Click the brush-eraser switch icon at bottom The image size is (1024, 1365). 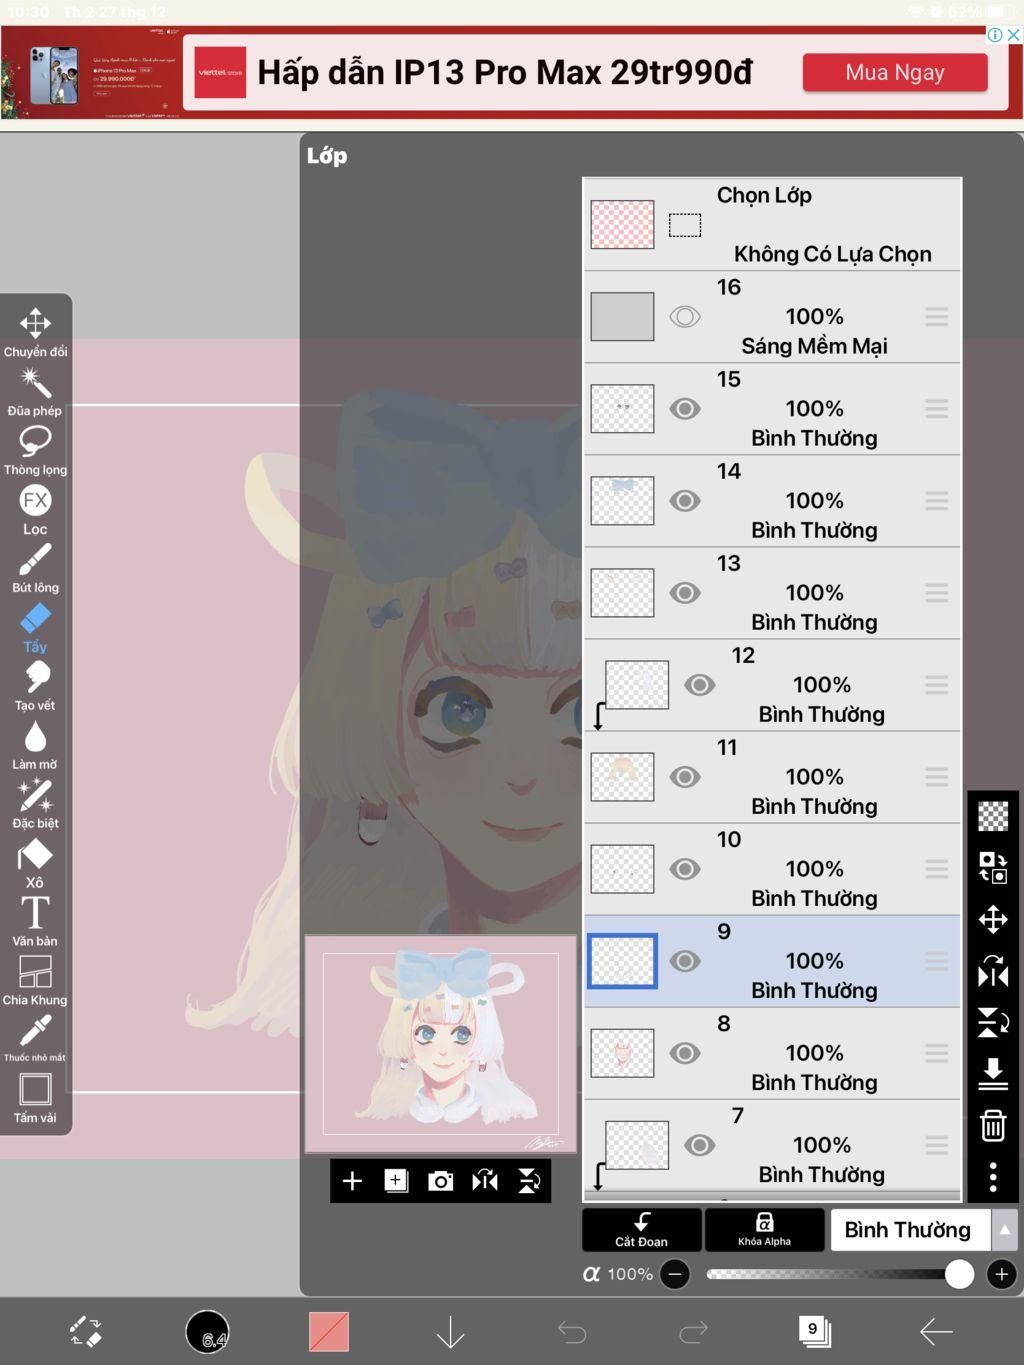[x=86, y=1332]
